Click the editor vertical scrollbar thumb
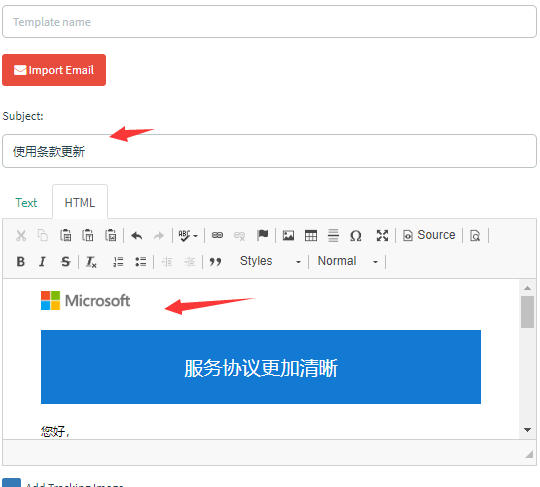 tap(527, 312)
